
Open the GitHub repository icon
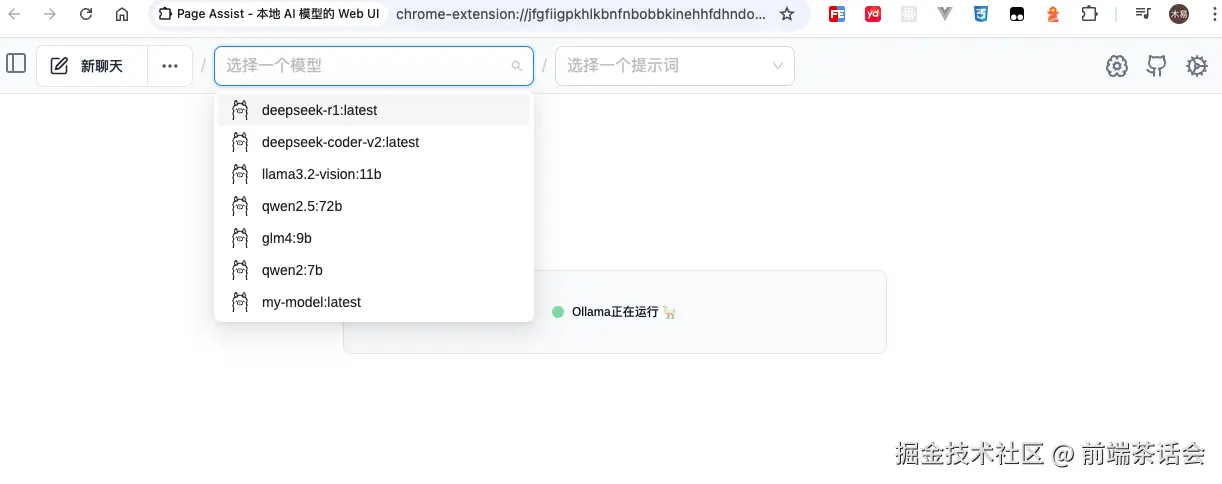(x=1157, y=66)
